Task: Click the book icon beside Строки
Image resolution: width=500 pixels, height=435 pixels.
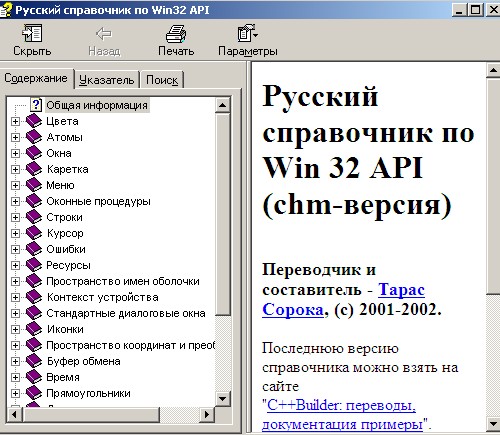Action: [34, 217]
